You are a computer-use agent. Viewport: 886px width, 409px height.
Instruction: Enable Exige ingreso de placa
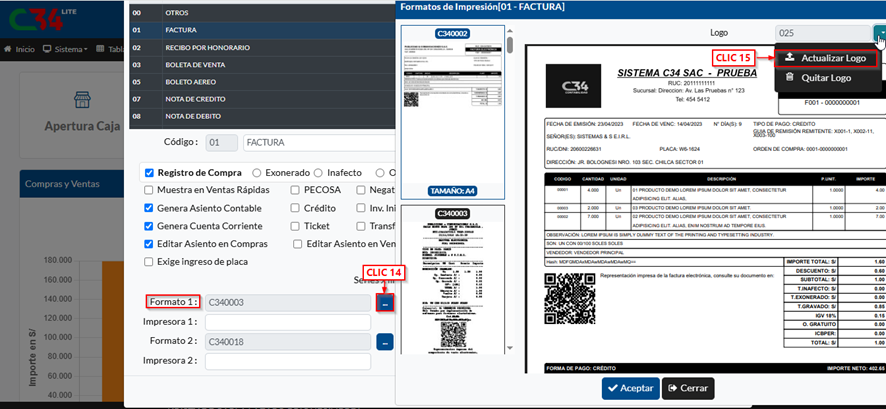coord(150,261)
